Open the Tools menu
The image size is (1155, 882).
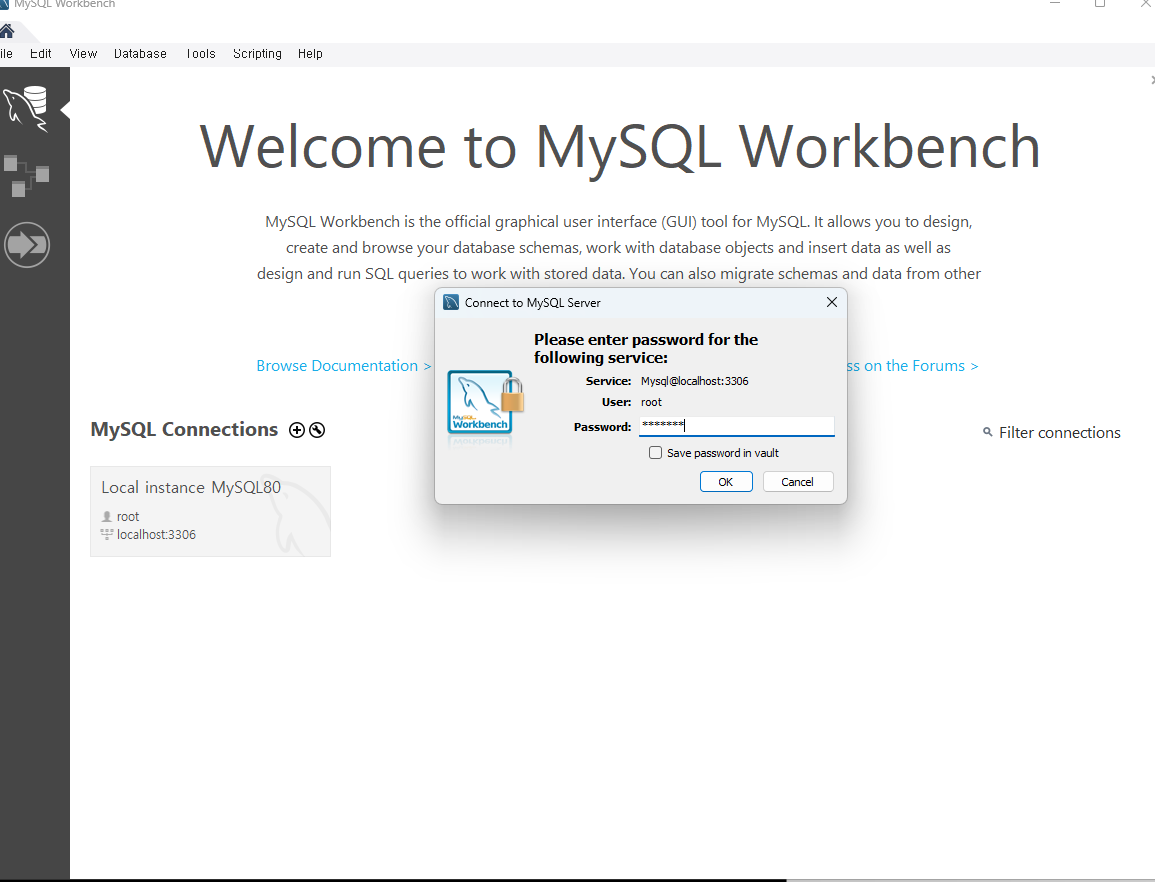pos(200,54)
